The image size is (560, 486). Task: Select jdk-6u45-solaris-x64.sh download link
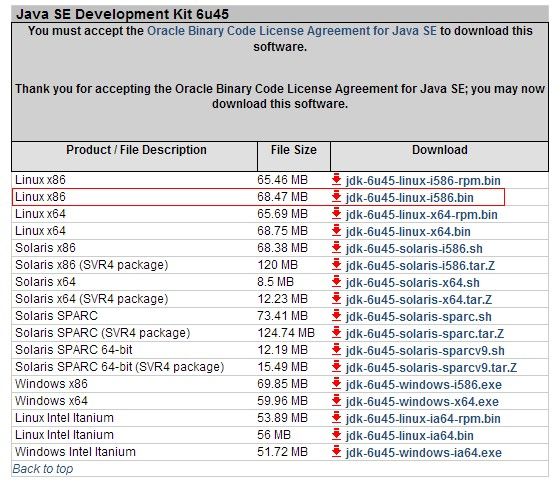pos(412,283)
